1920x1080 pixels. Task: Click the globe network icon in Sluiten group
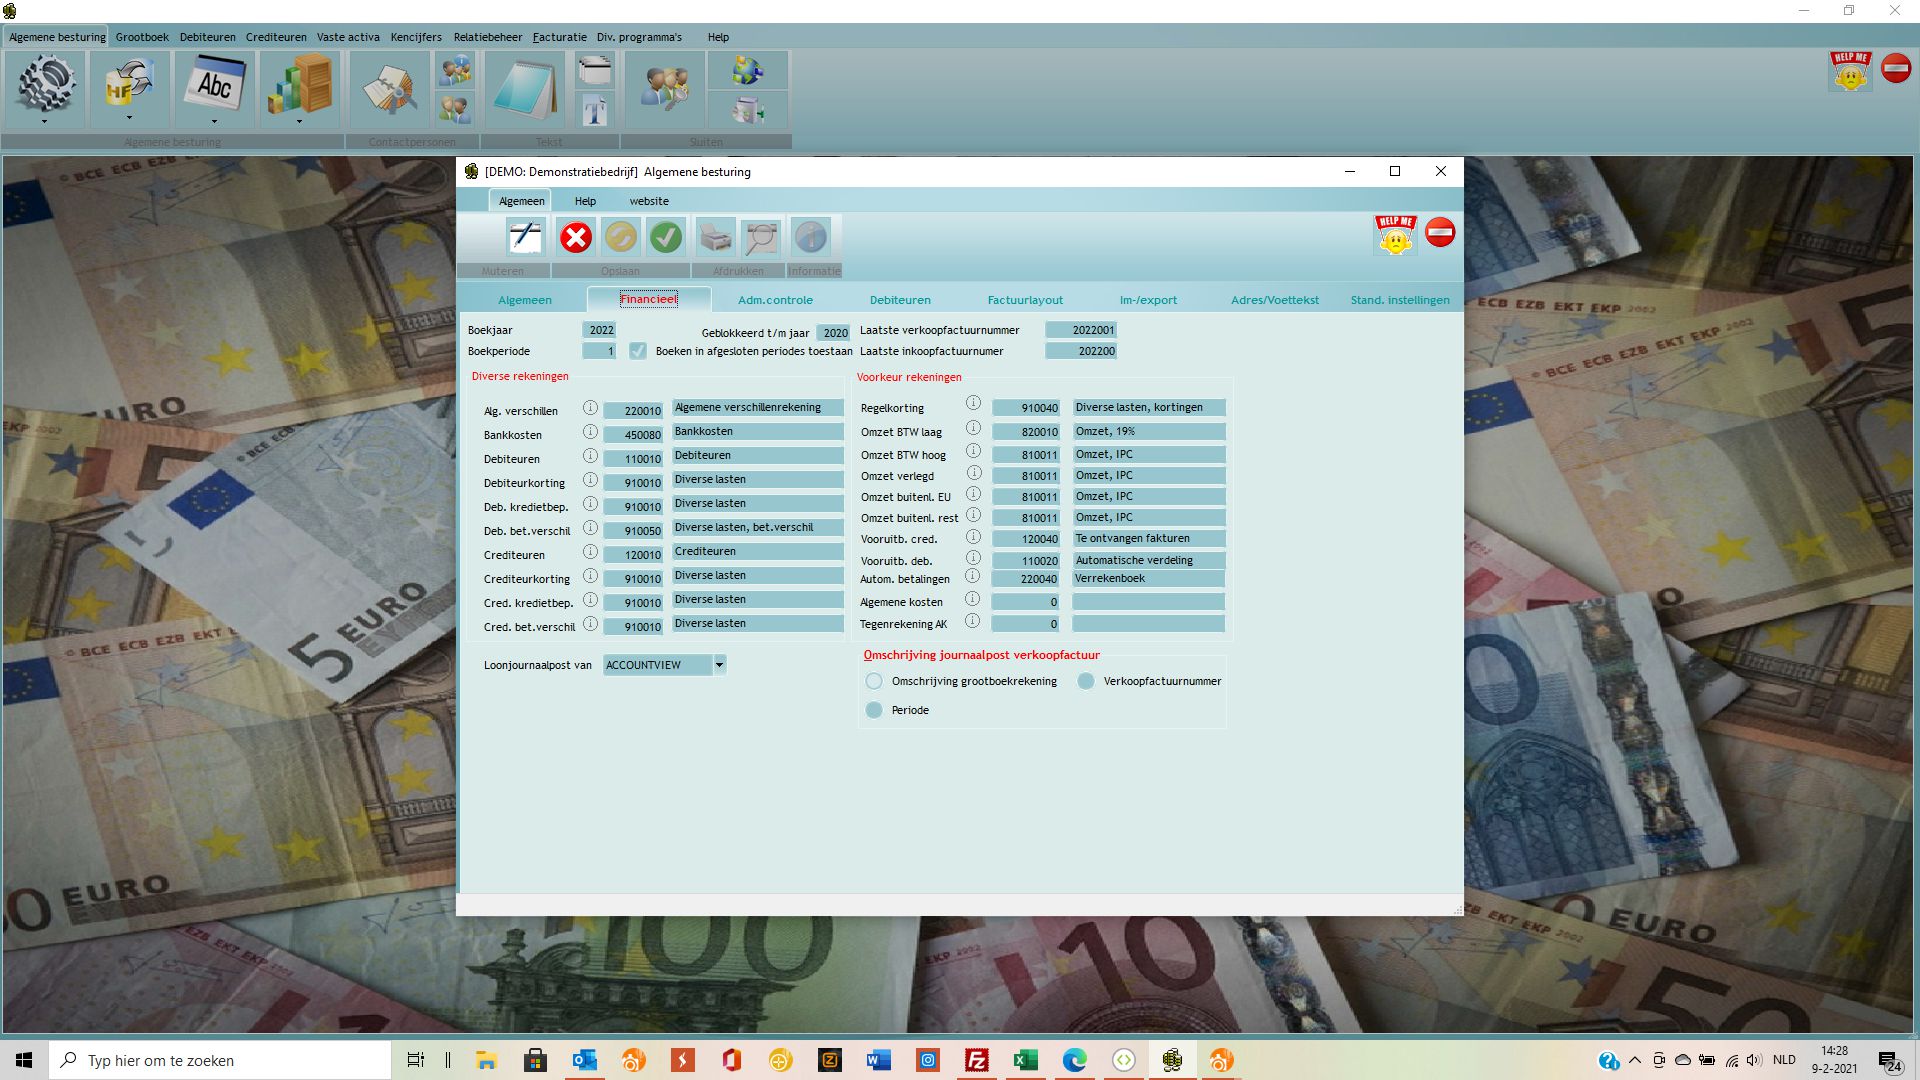pos(747,71)
